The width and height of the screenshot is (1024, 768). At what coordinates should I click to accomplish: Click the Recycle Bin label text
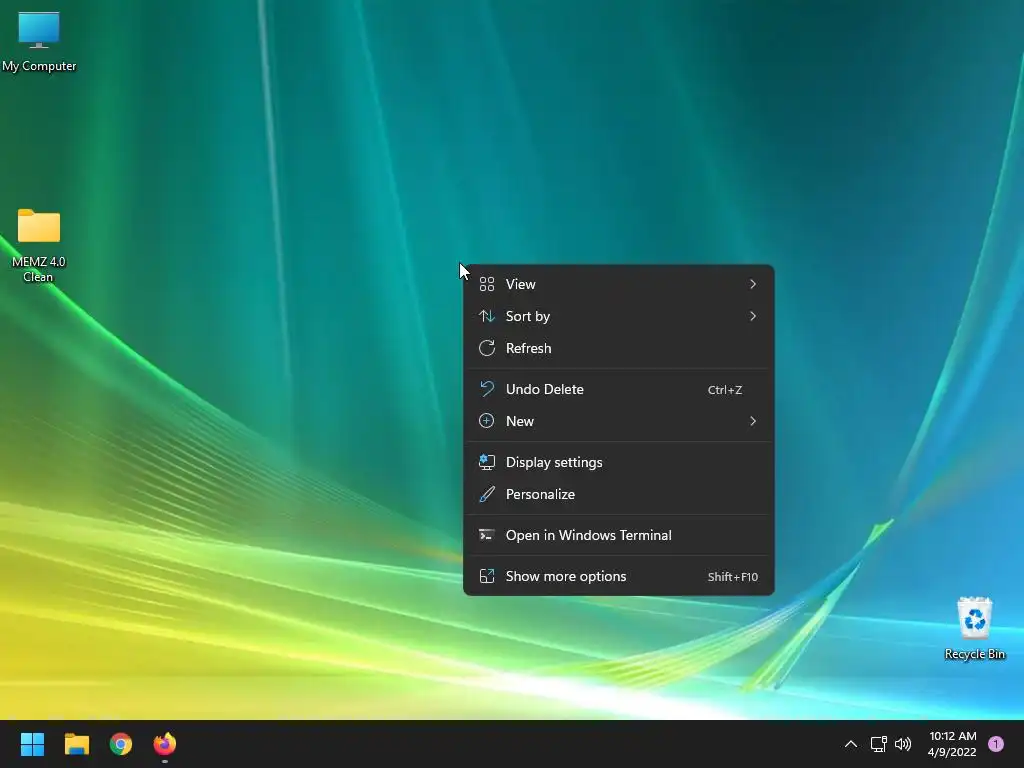click(x=974, y=654)
